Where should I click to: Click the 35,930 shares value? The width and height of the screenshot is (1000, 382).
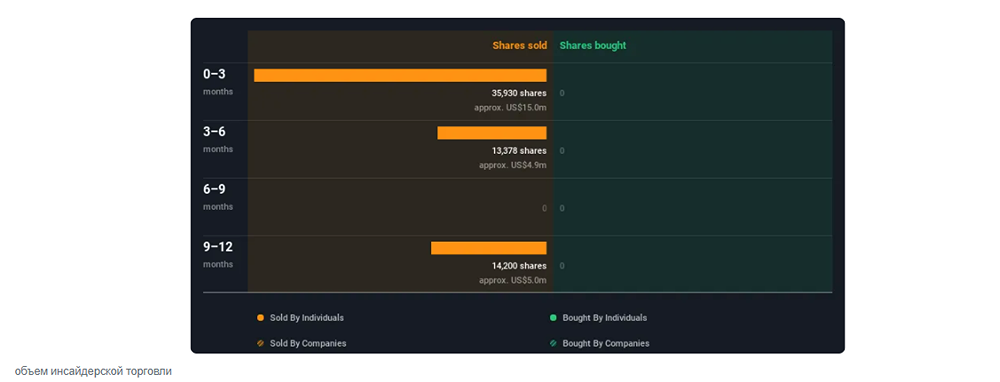click(519, 93)
